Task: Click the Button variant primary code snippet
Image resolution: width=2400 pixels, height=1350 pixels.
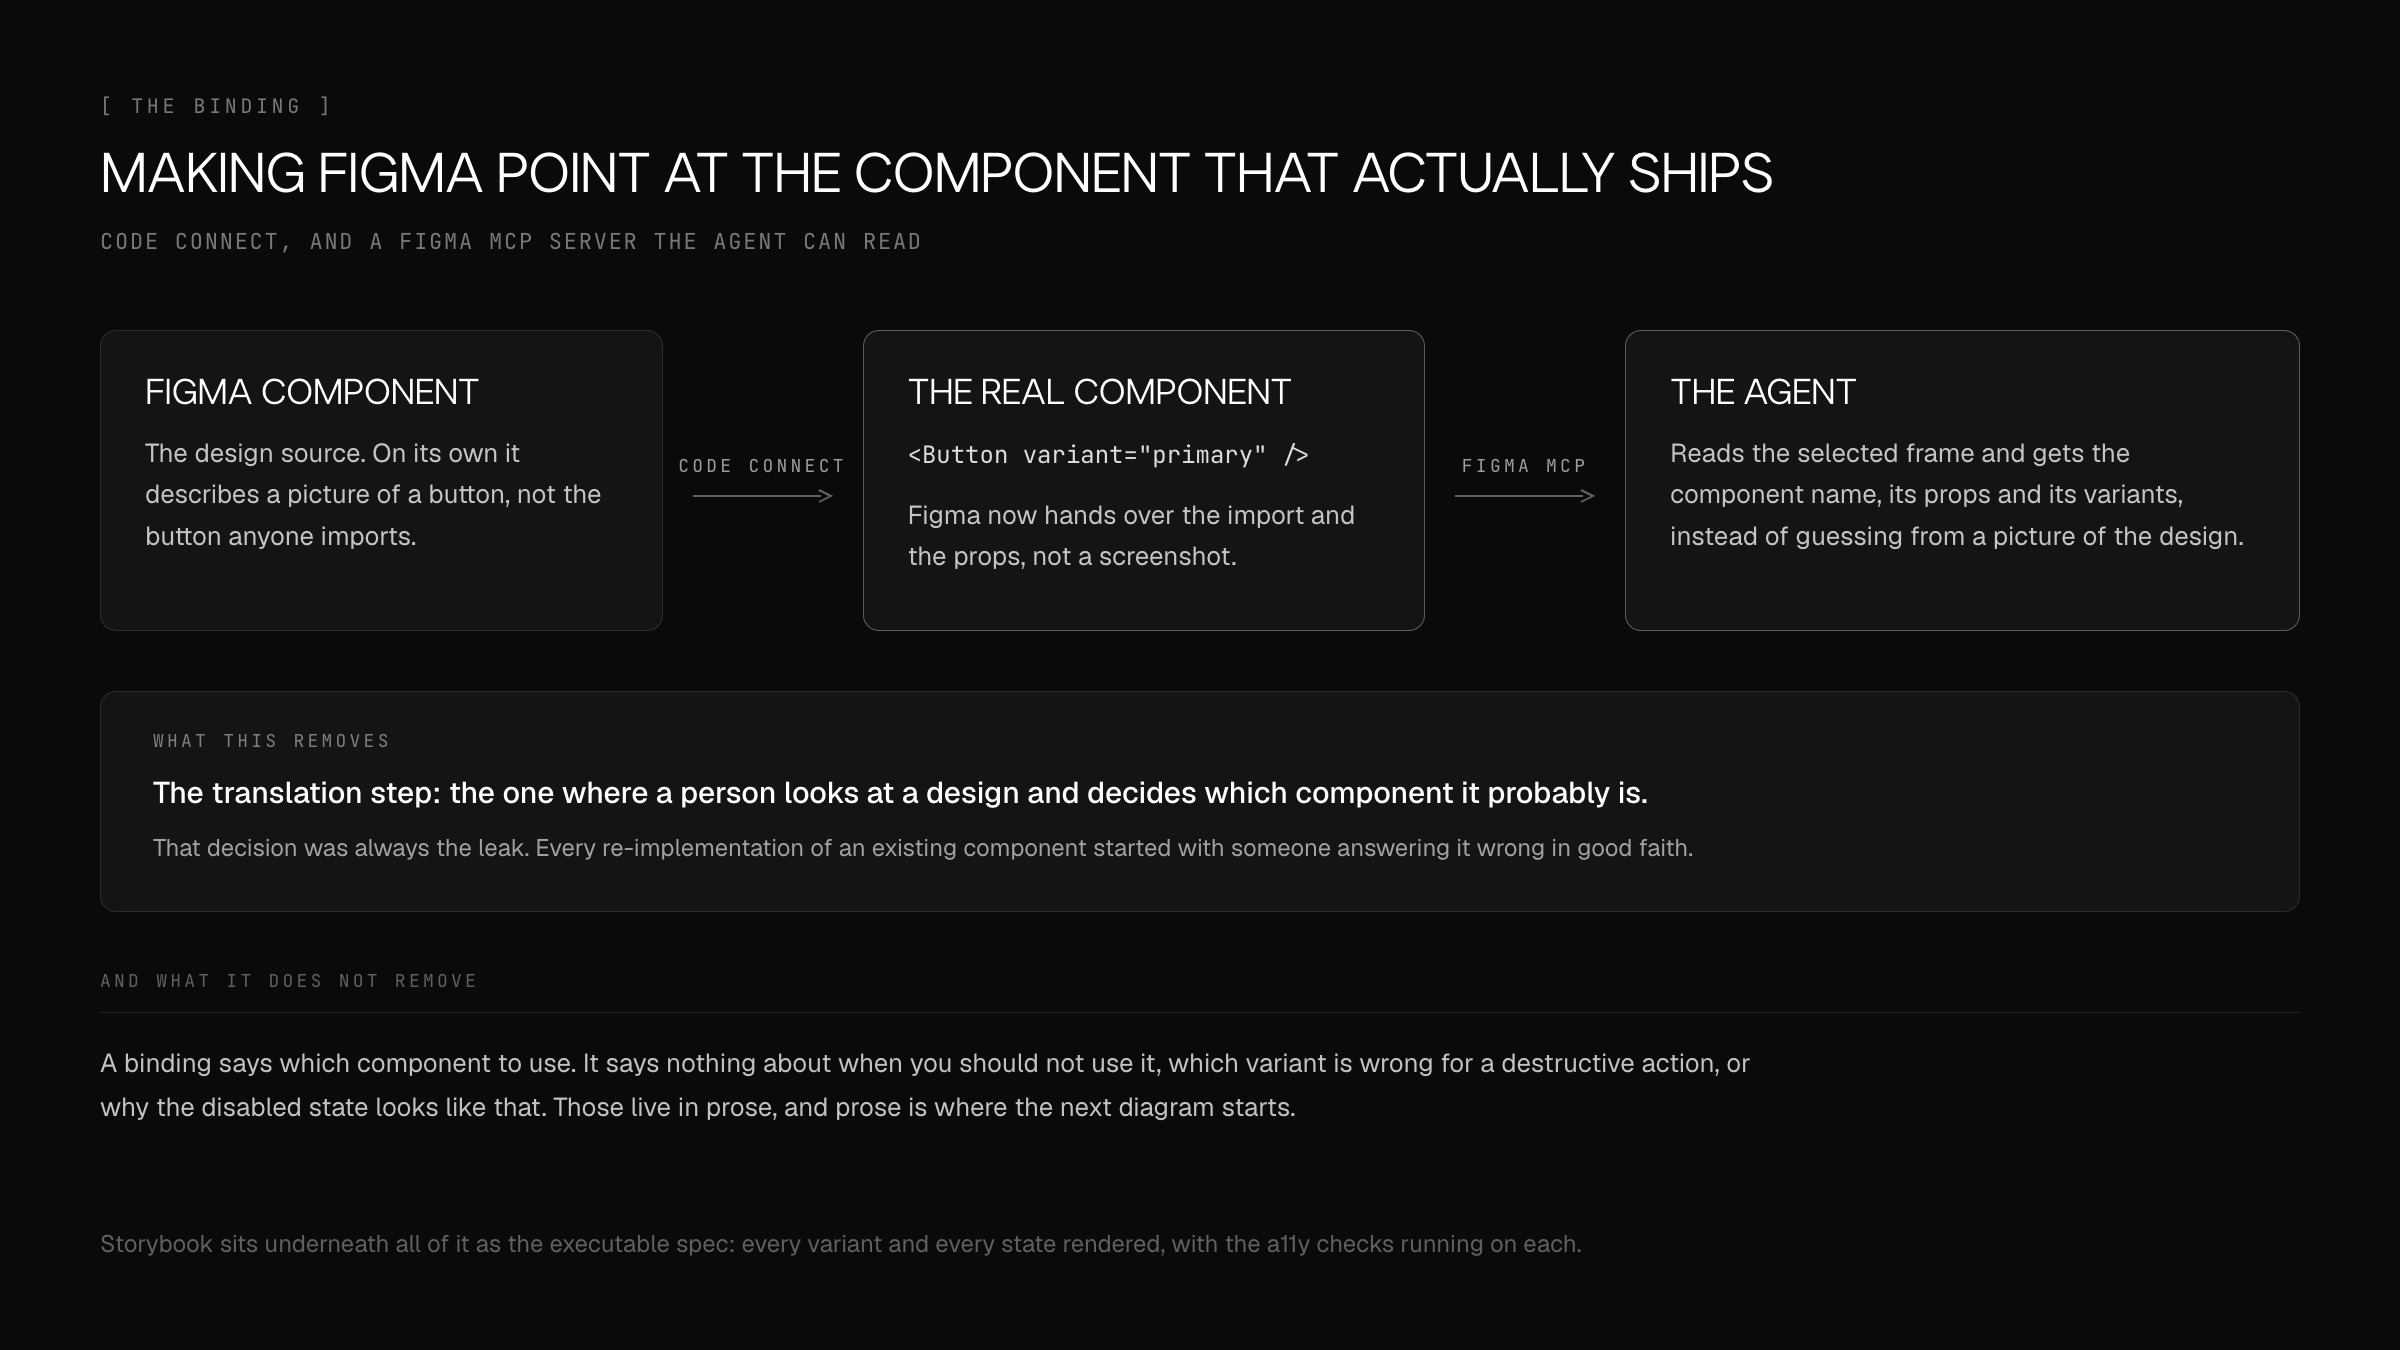Action: pyautogui.click(x=1108, y=455)
